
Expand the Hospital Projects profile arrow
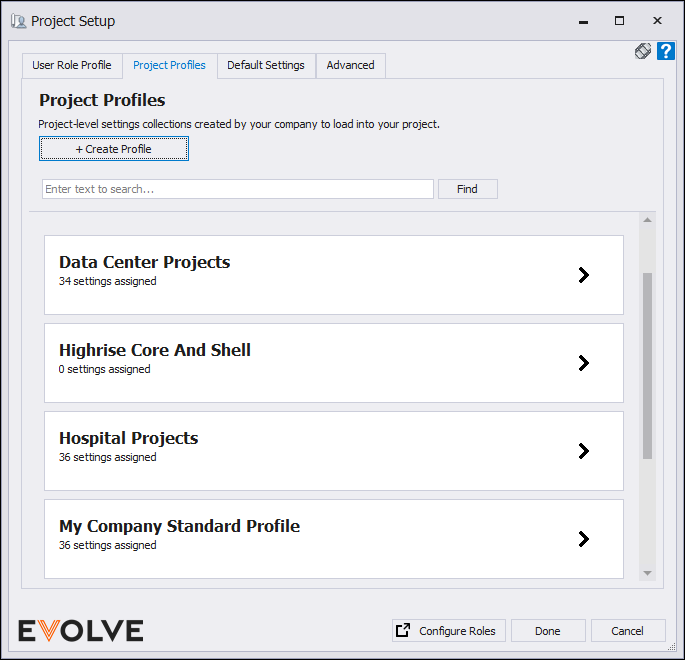pyautogui.click(x=584, y=451)
